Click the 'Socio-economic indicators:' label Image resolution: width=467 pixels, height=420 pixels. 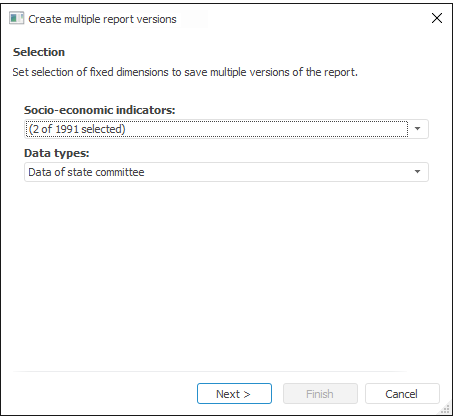(x=100, y=110)
